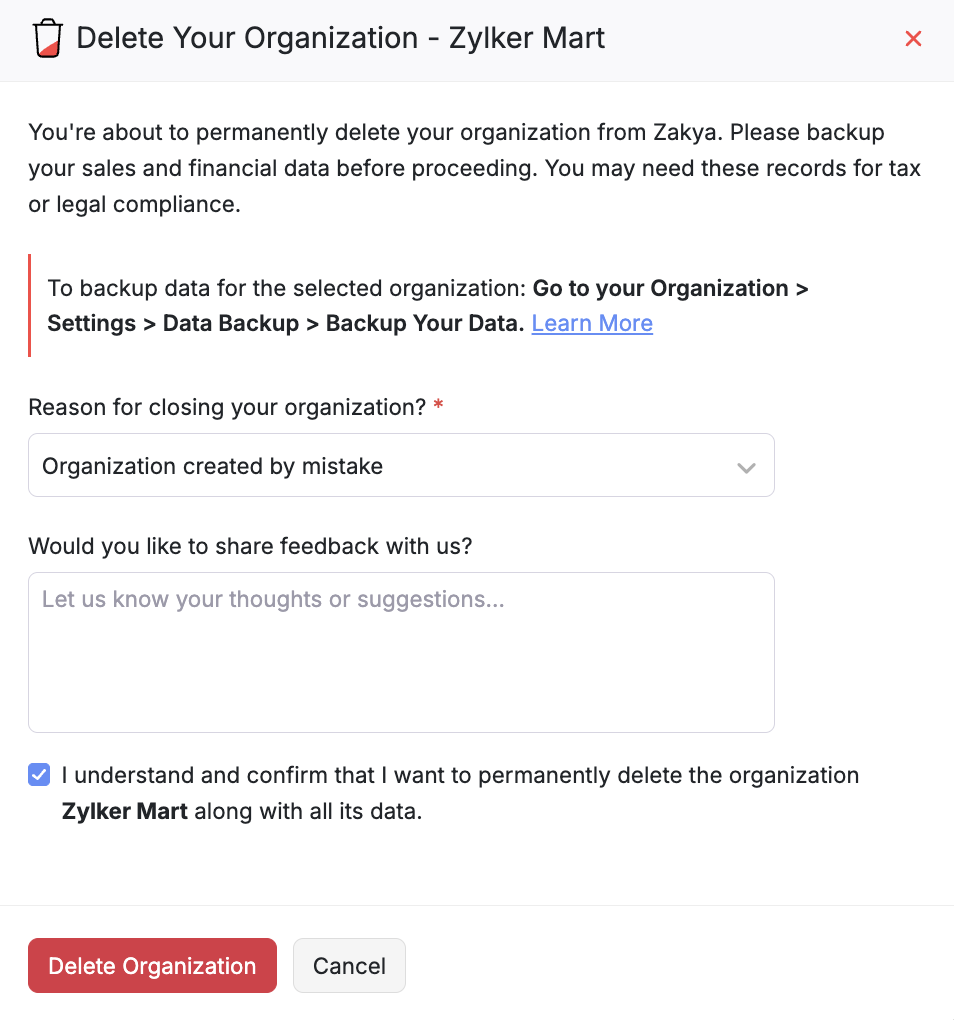
Task: Click the 'To backup data for the selected organization' text
Action: [x=286, y=289]
